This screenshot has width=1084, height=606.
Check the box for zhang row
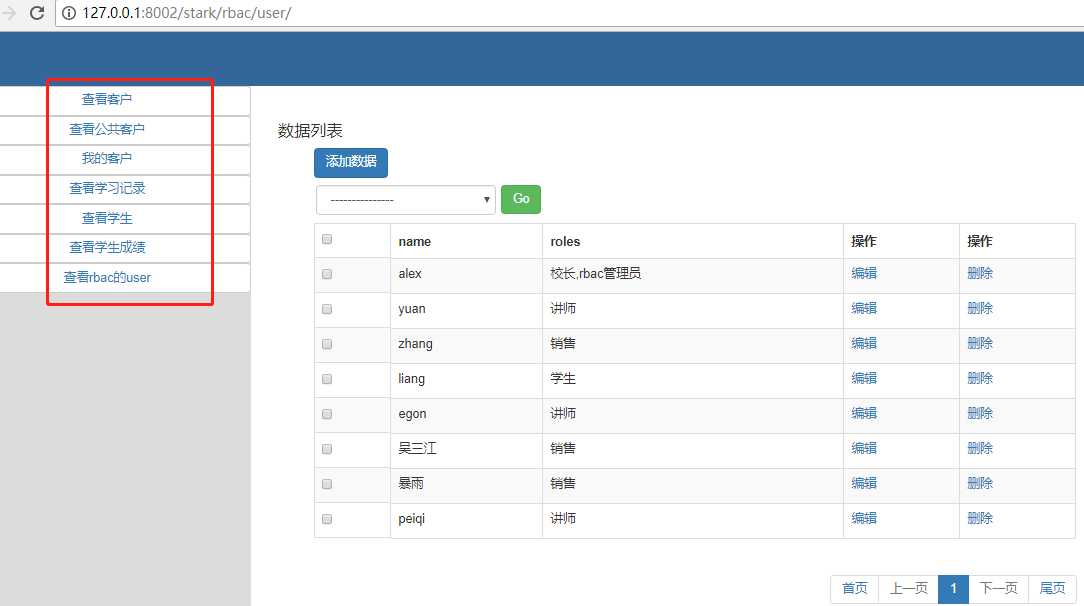tap(327, 344)
